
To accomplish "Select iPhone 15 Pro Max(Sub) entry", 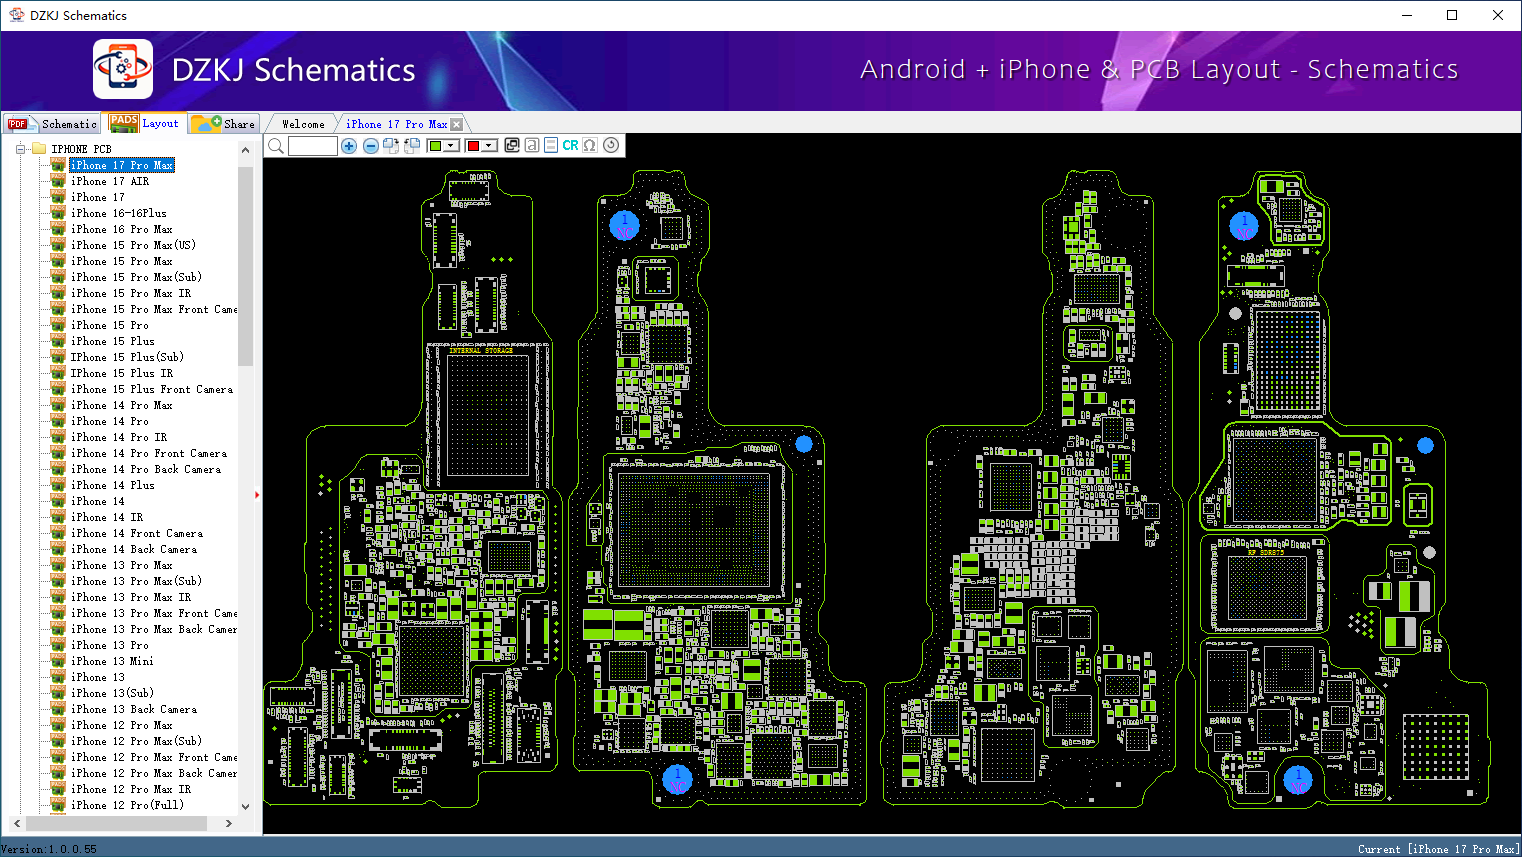I will point(136,277).
